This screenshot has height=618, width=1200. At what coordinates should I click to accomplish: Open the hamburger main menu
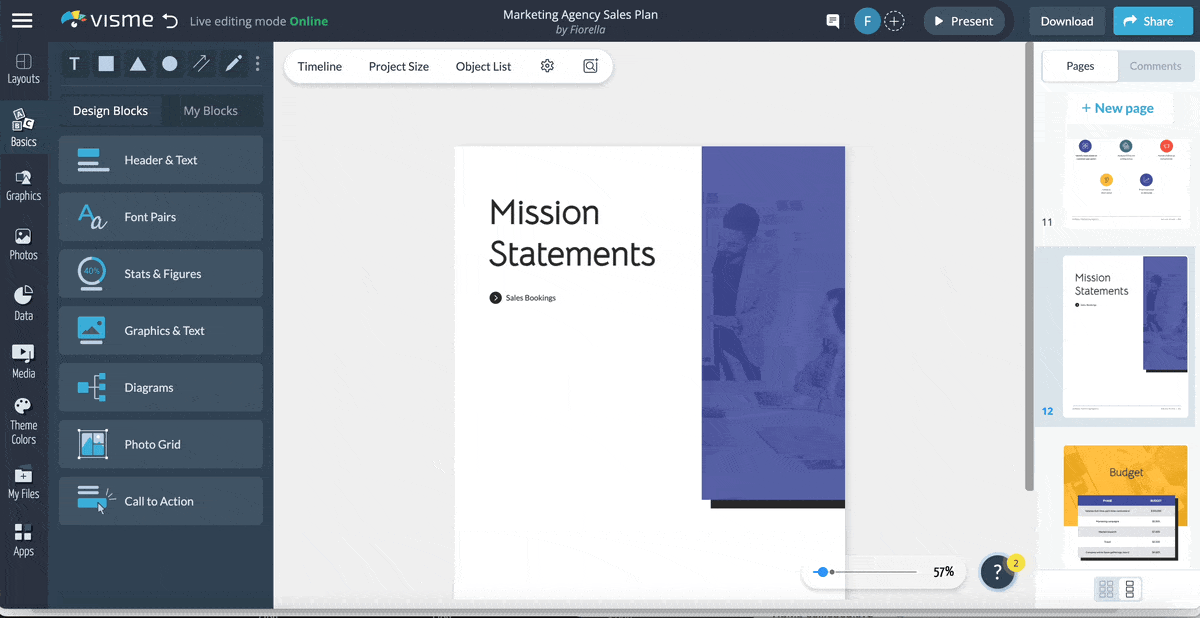click(22, 21)
